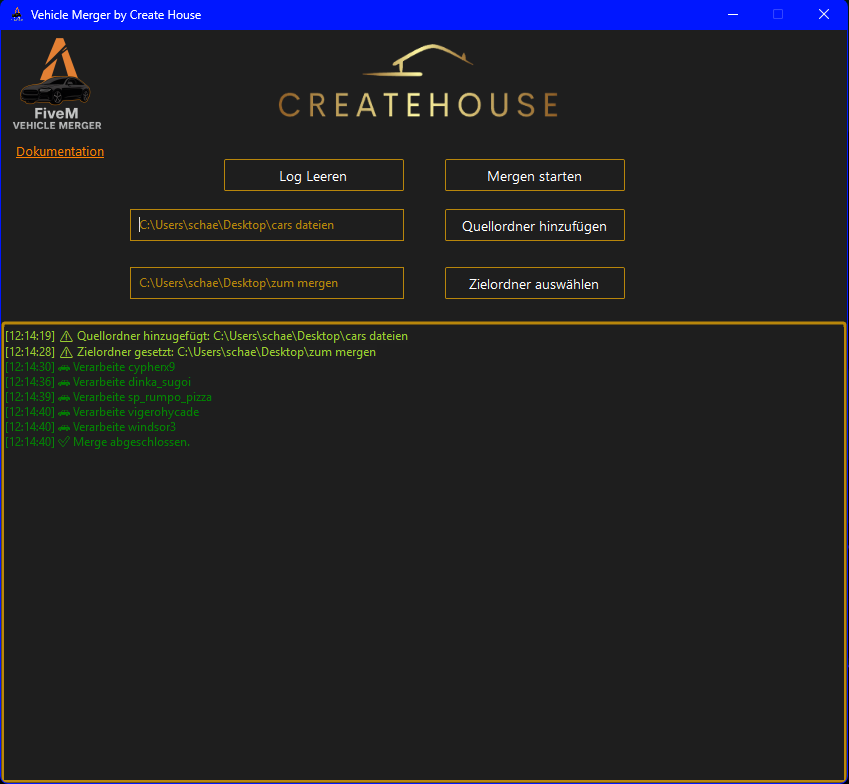This screenshot has width=849, height=784.
Task: Focus the cars dateien source path field
Action: pos(266,225)
